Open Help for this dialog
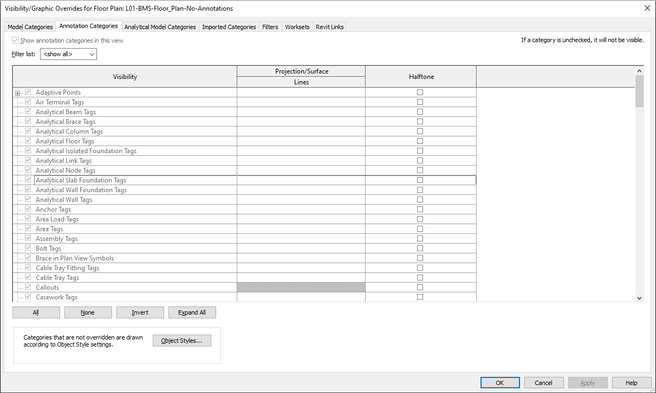The height and width of the screenshot is (393, 656). tap(631, 383)
